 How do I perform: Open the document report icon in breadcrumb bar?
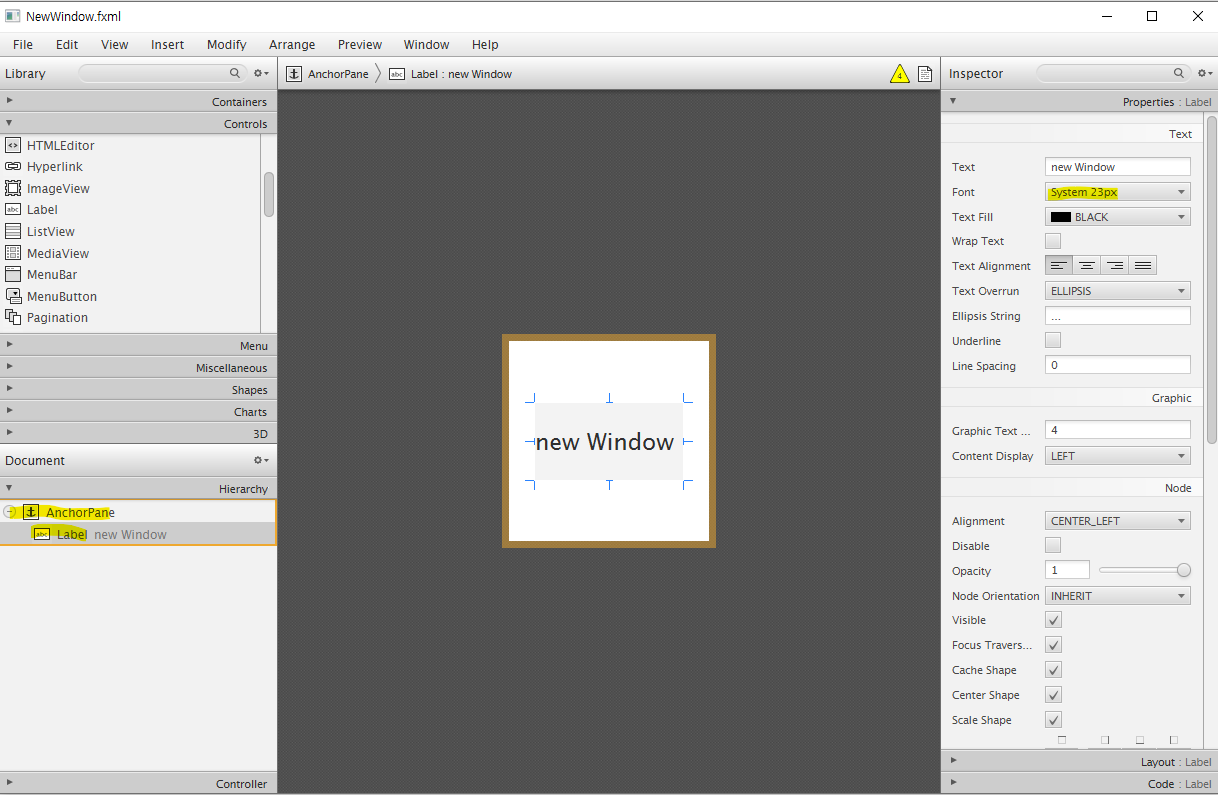coord(925,74)
